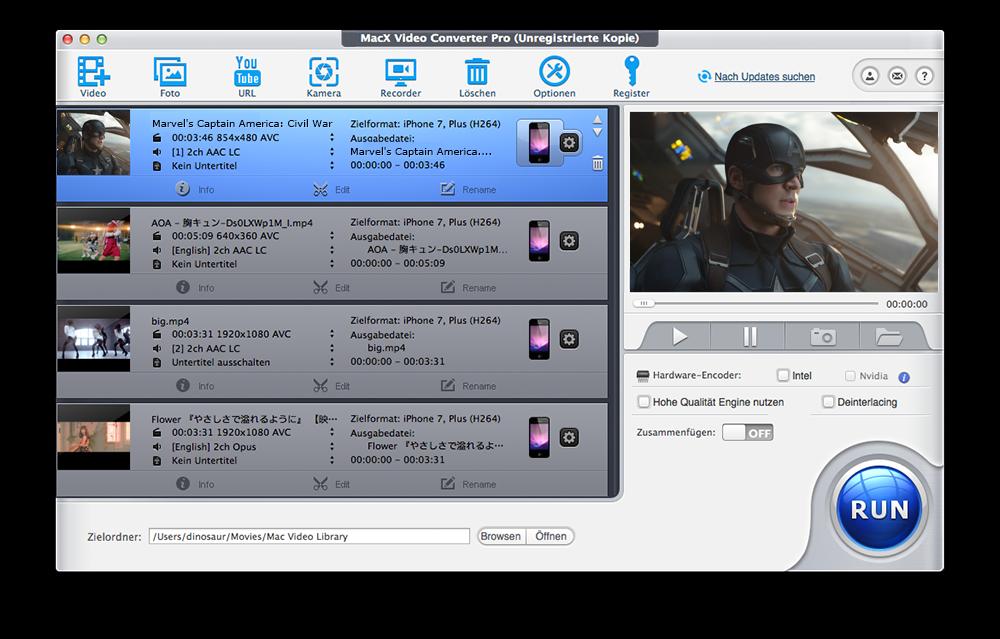
Task: Open the Register key icon
Action: point(631,77)
